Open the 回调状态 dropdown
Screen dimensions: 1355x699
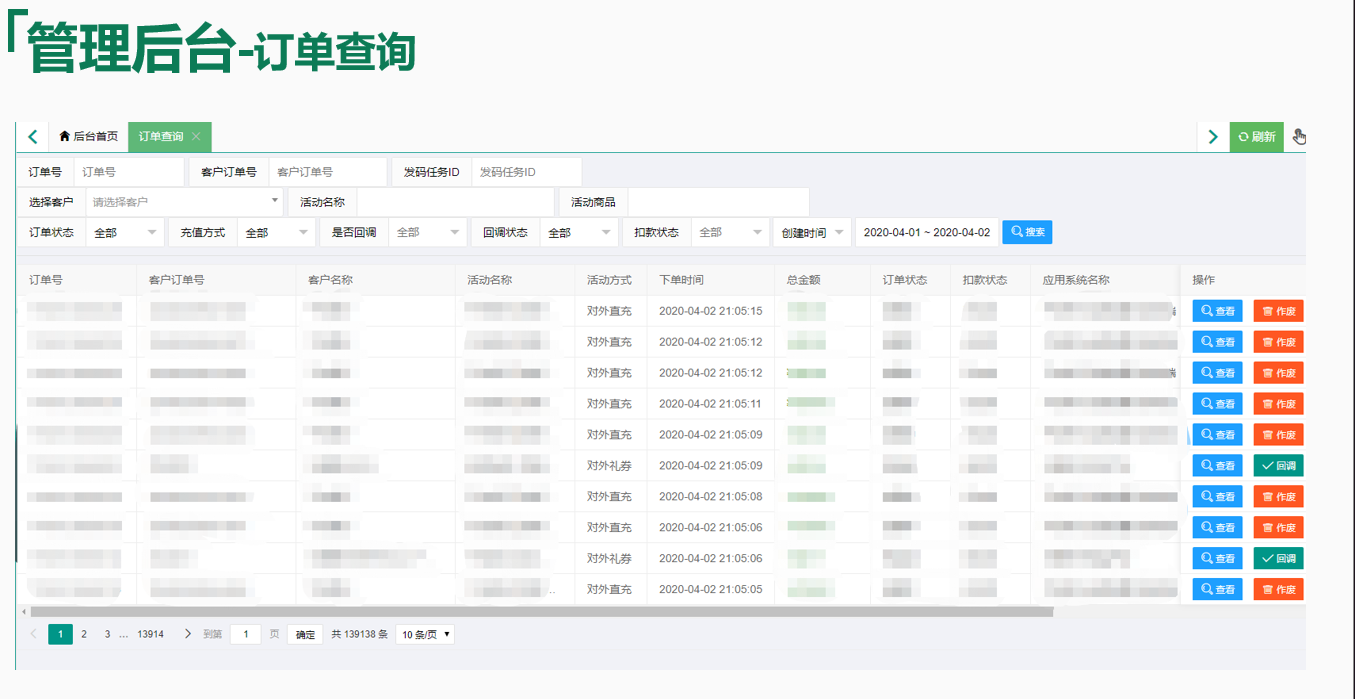pos(579,233)
